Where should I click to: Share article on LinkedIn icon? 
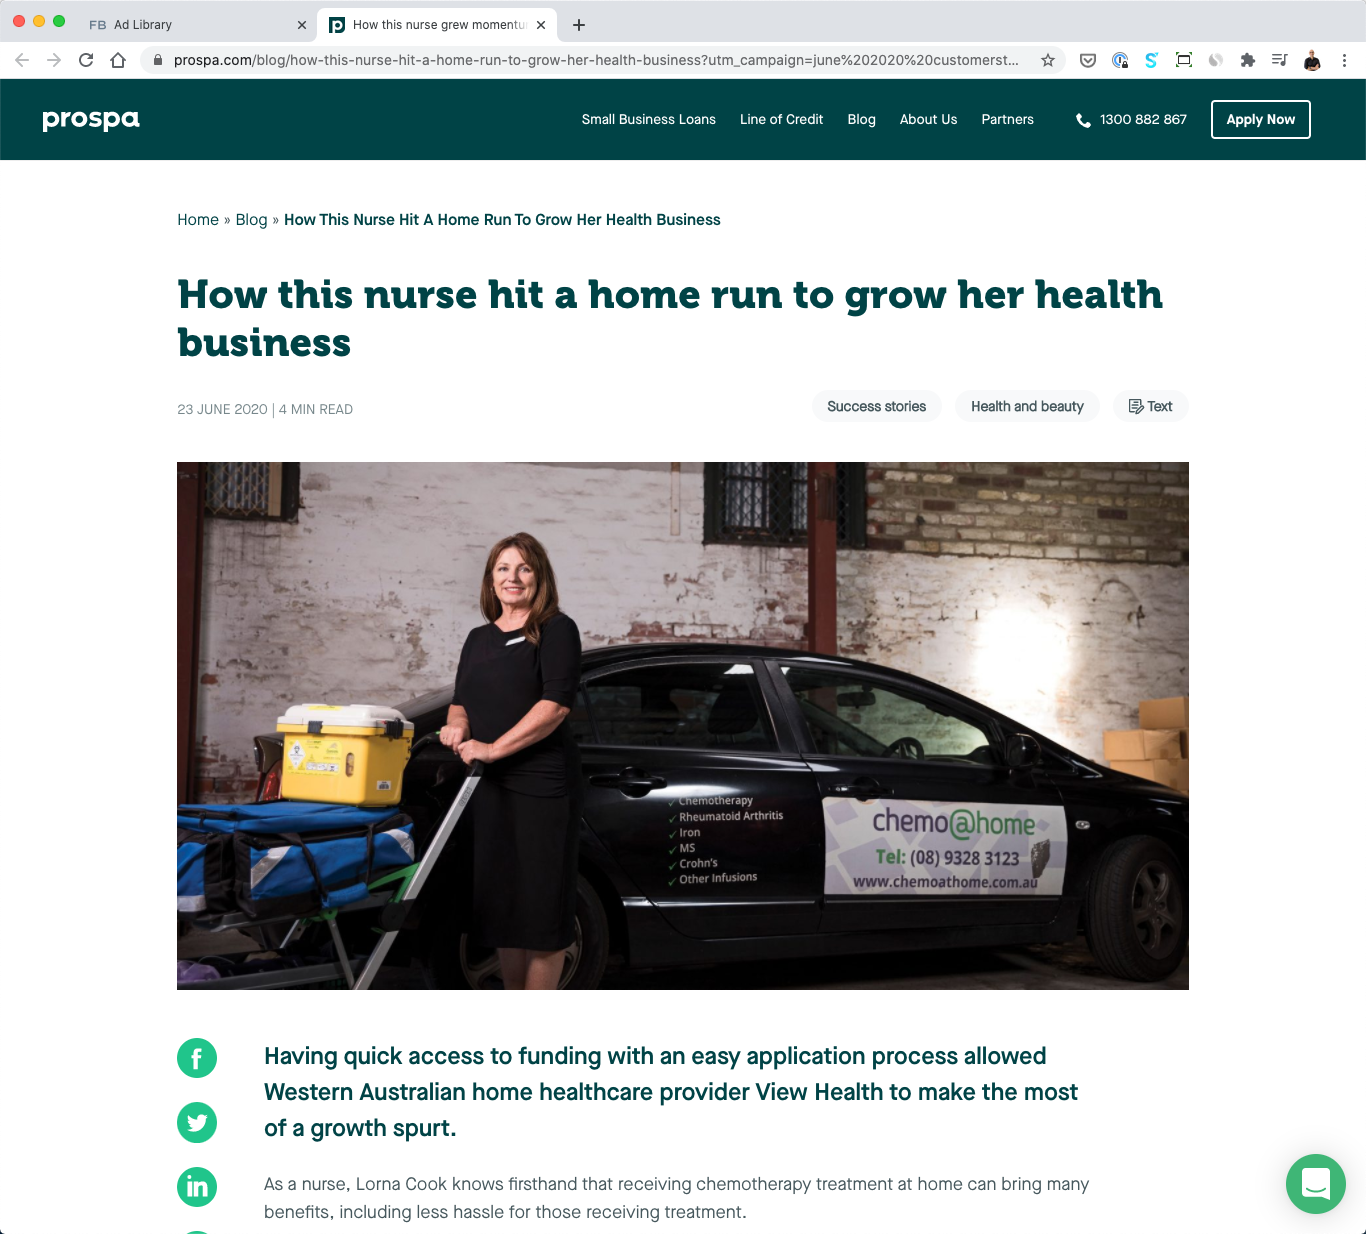click(x=197, y=1186)
